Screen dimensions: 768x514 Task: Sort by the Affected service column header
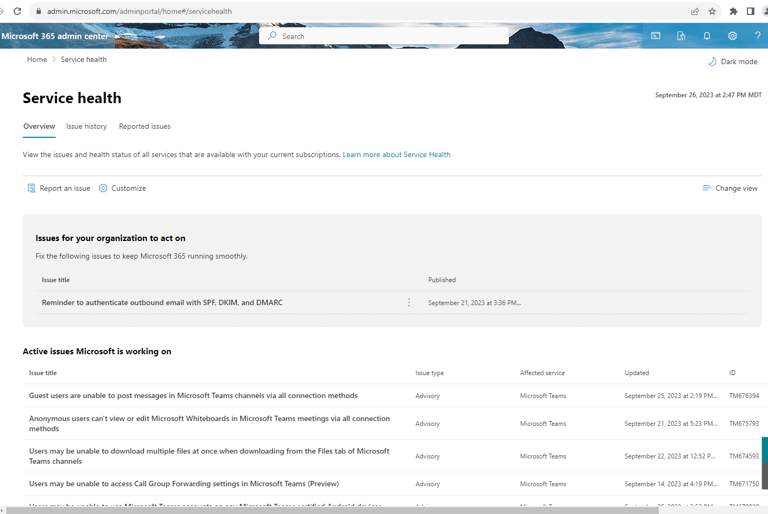coord(542,373)
